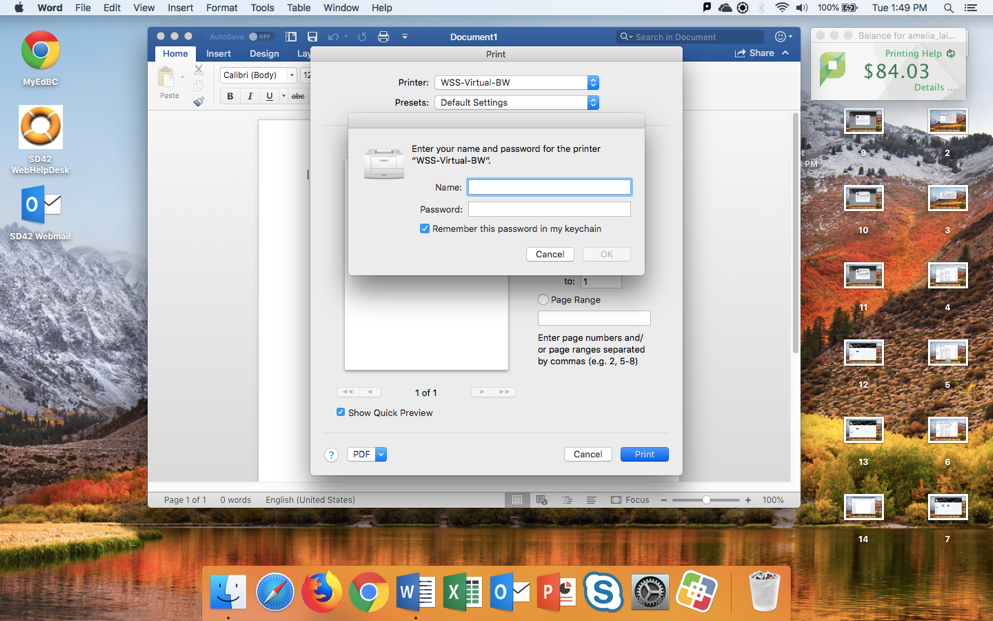Toggle the Show Quick Preview checkbox
This screenshot has width=993, height=621.
pos(341,412)
